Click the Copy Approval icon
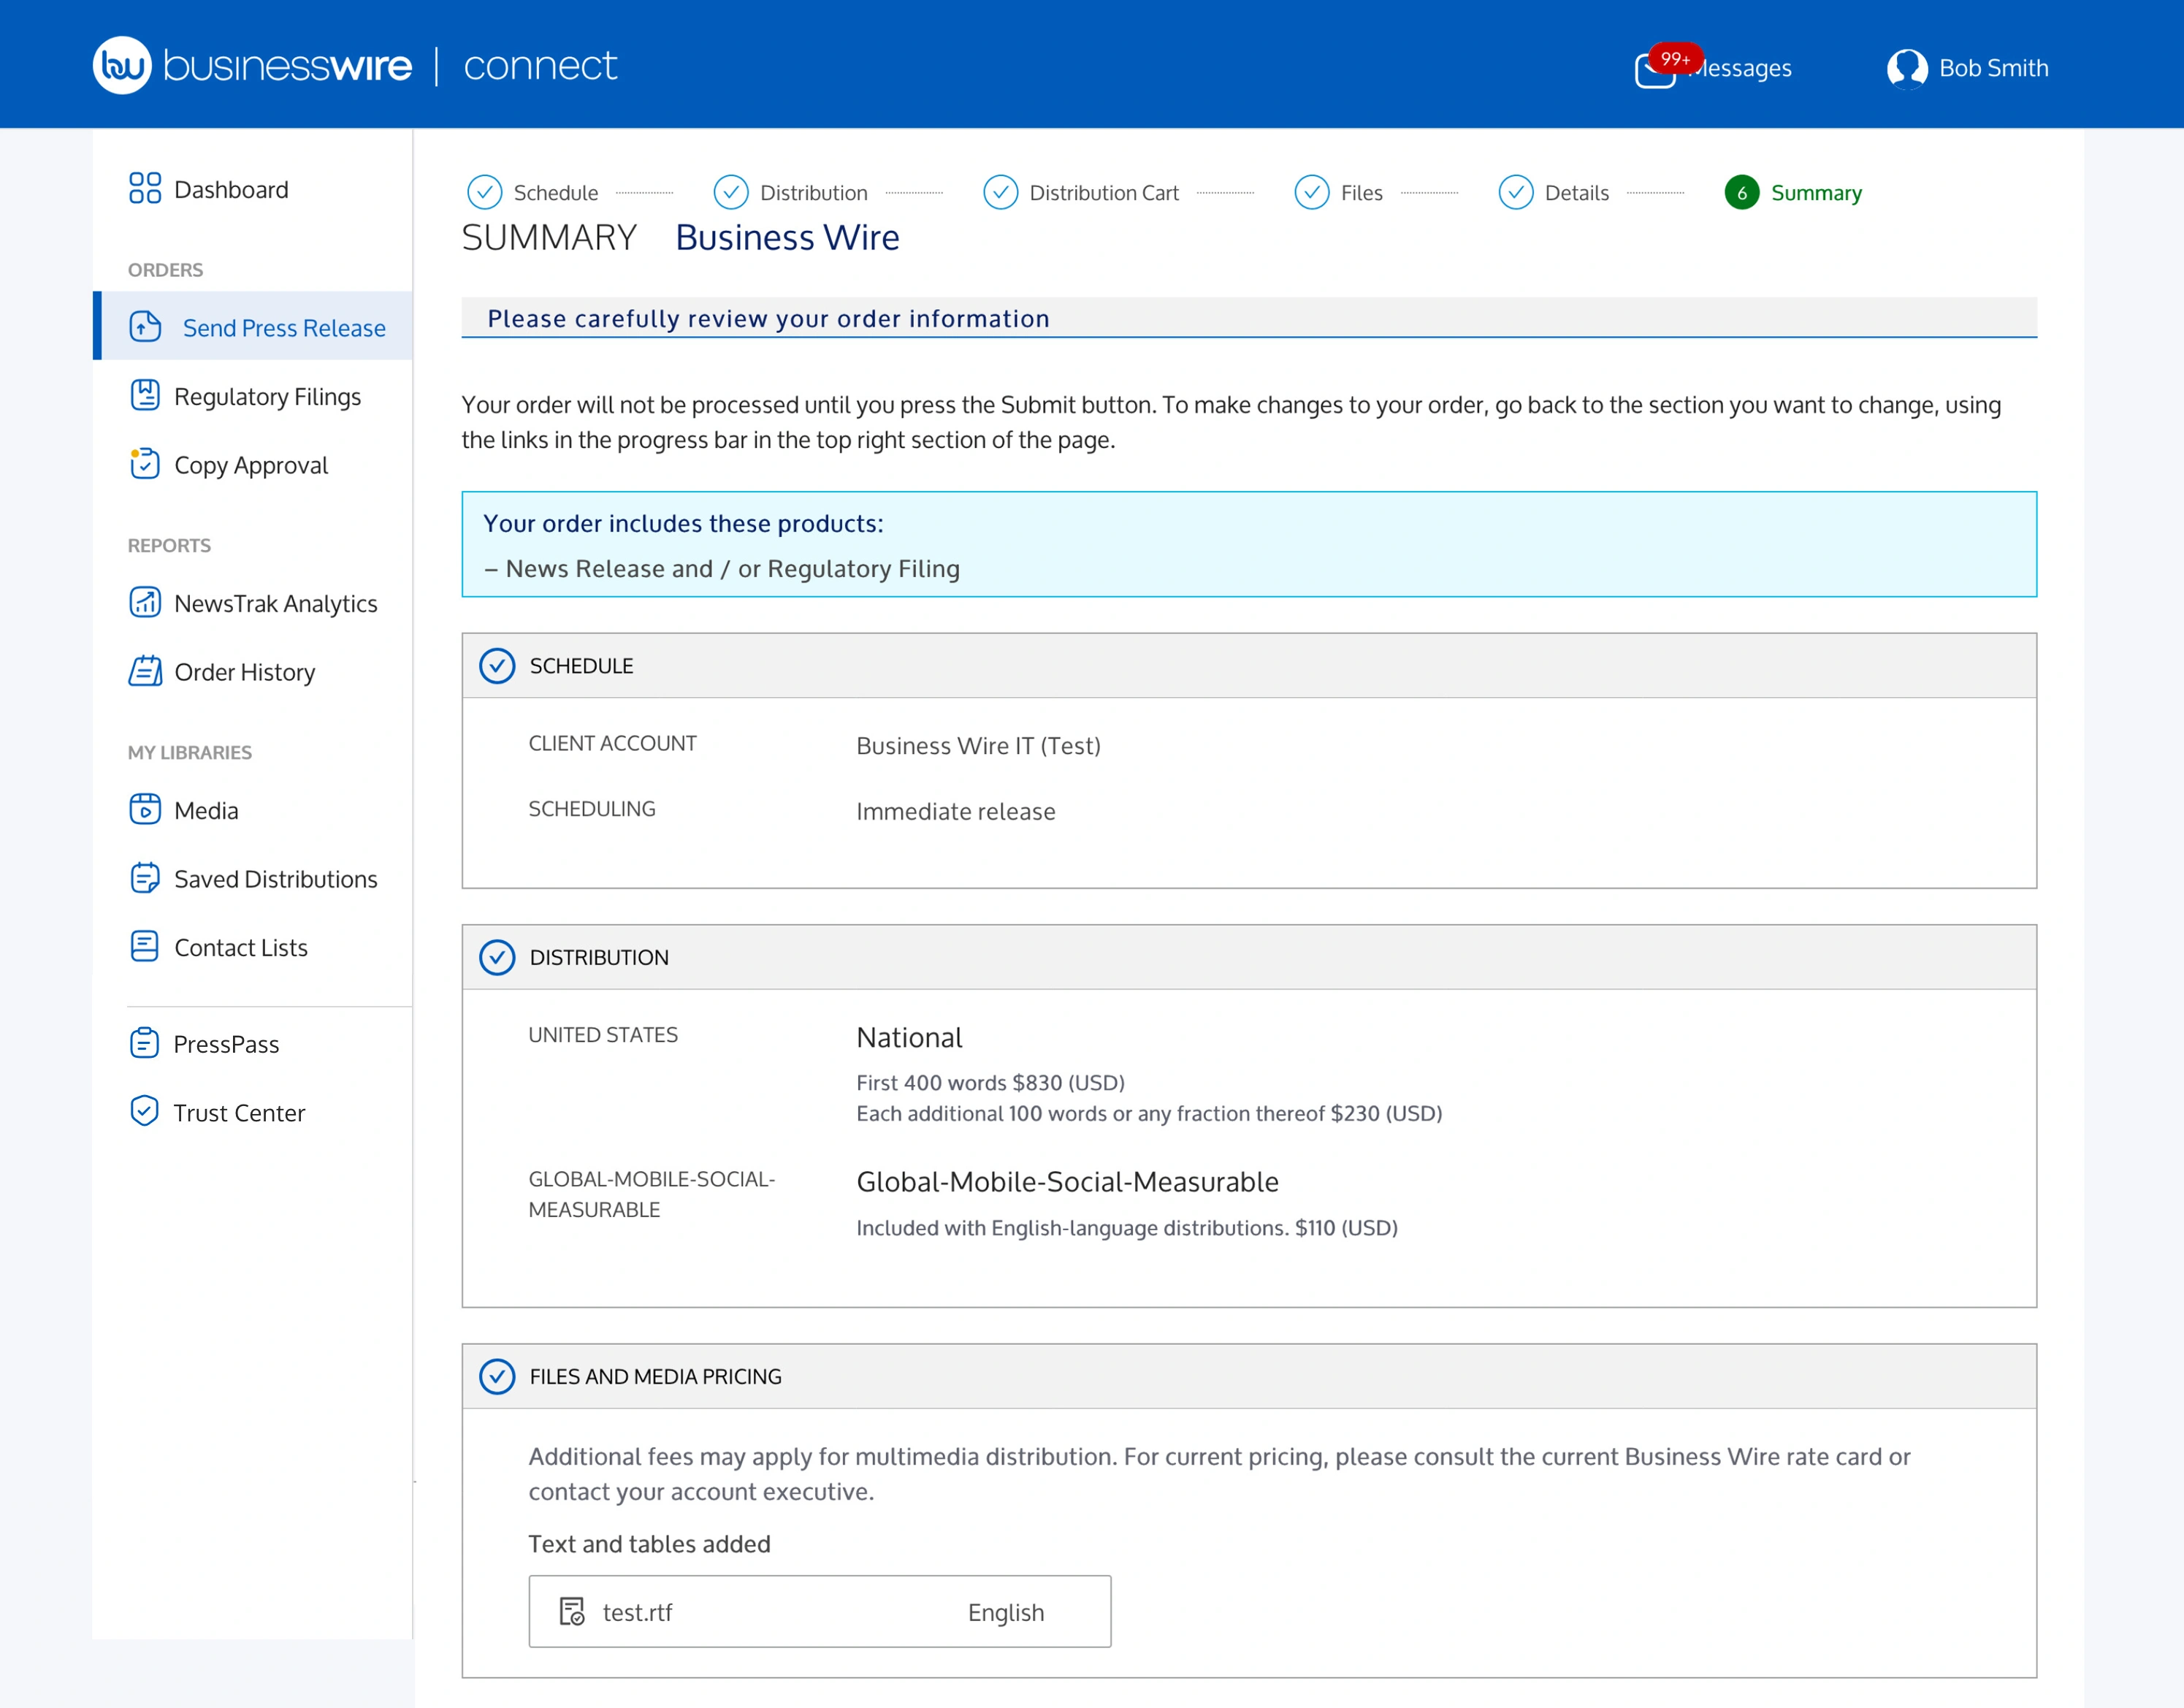This screenshot has height=1708, width=2184. [x=145, y=464]
